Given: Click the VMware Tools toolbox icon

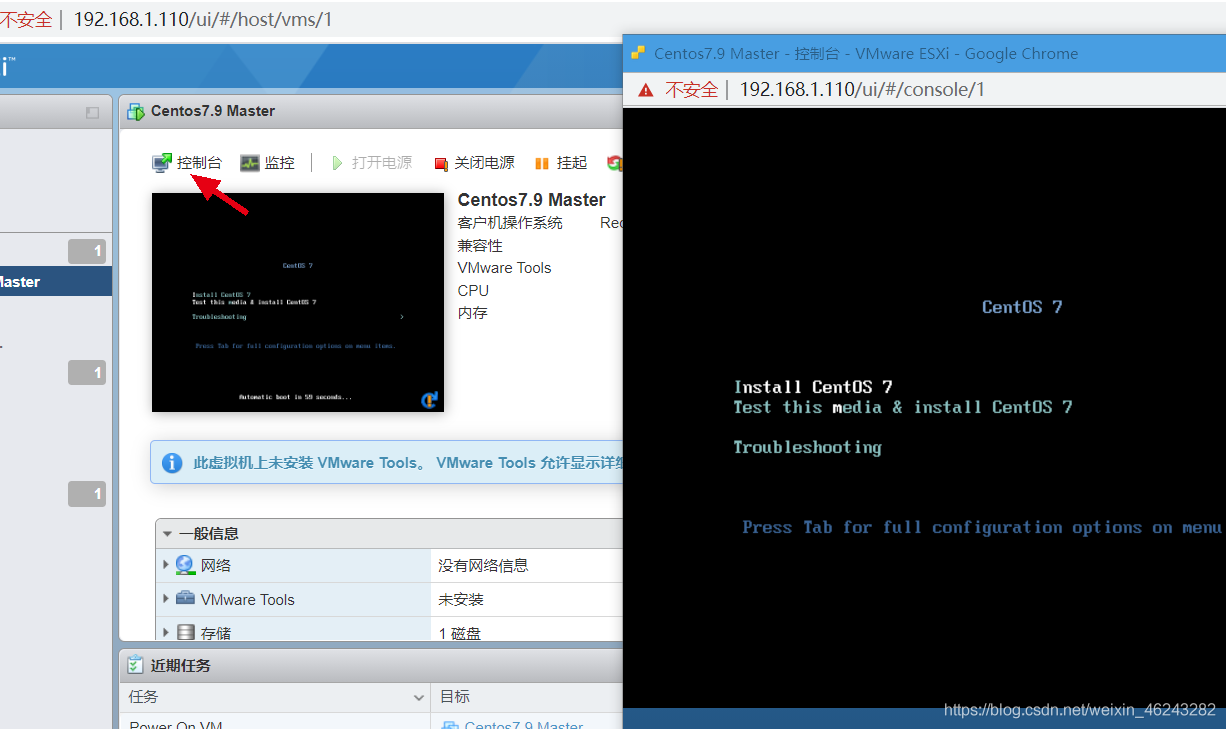Looking at the screenshot, I should pos(185,599).
